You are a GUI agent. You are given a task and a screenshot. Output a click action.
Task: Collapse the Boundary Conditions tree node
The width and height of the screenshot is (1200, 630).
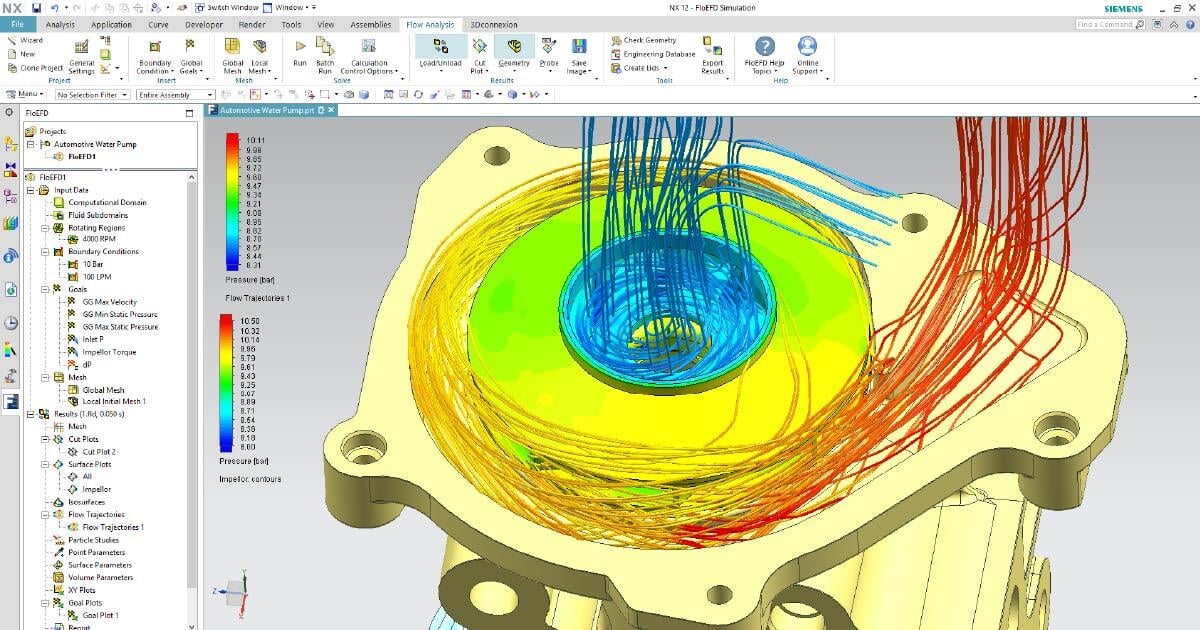point(45,252)
